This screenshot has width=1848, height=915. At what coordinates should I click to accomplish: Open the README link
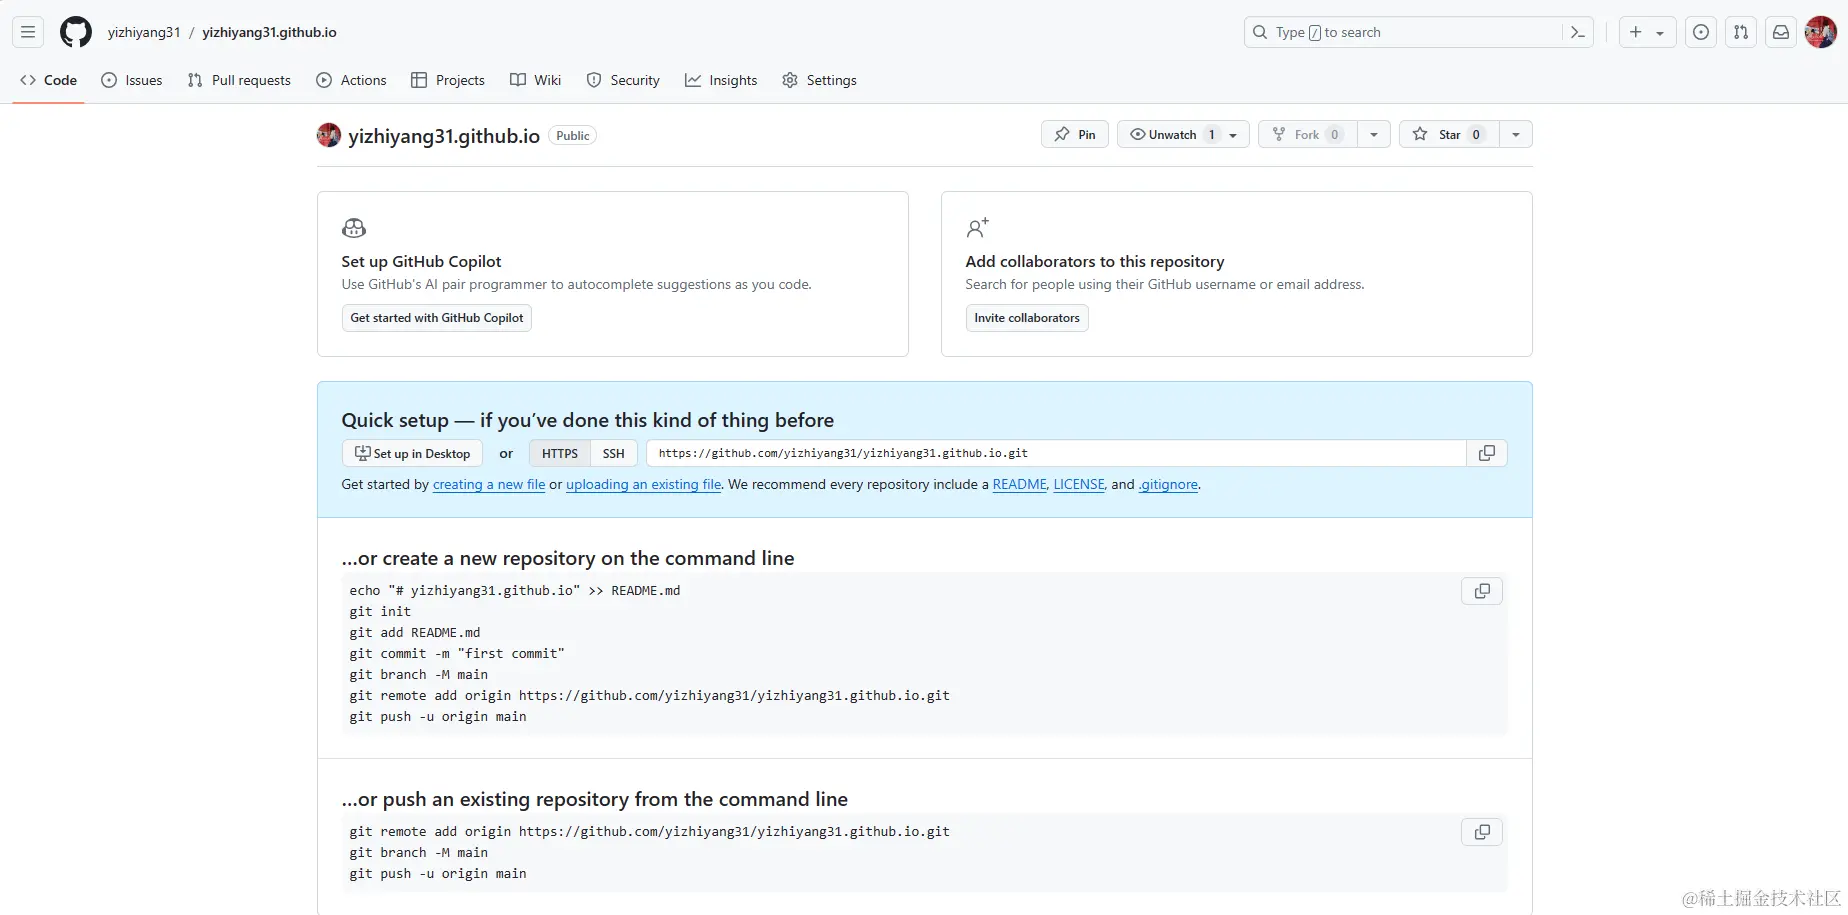(x=1019, y=484)
